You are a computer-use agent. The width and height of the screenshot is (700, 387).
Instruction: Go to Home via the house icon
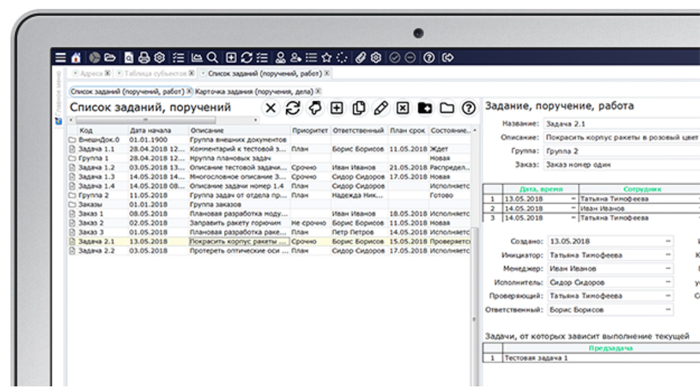76,58
